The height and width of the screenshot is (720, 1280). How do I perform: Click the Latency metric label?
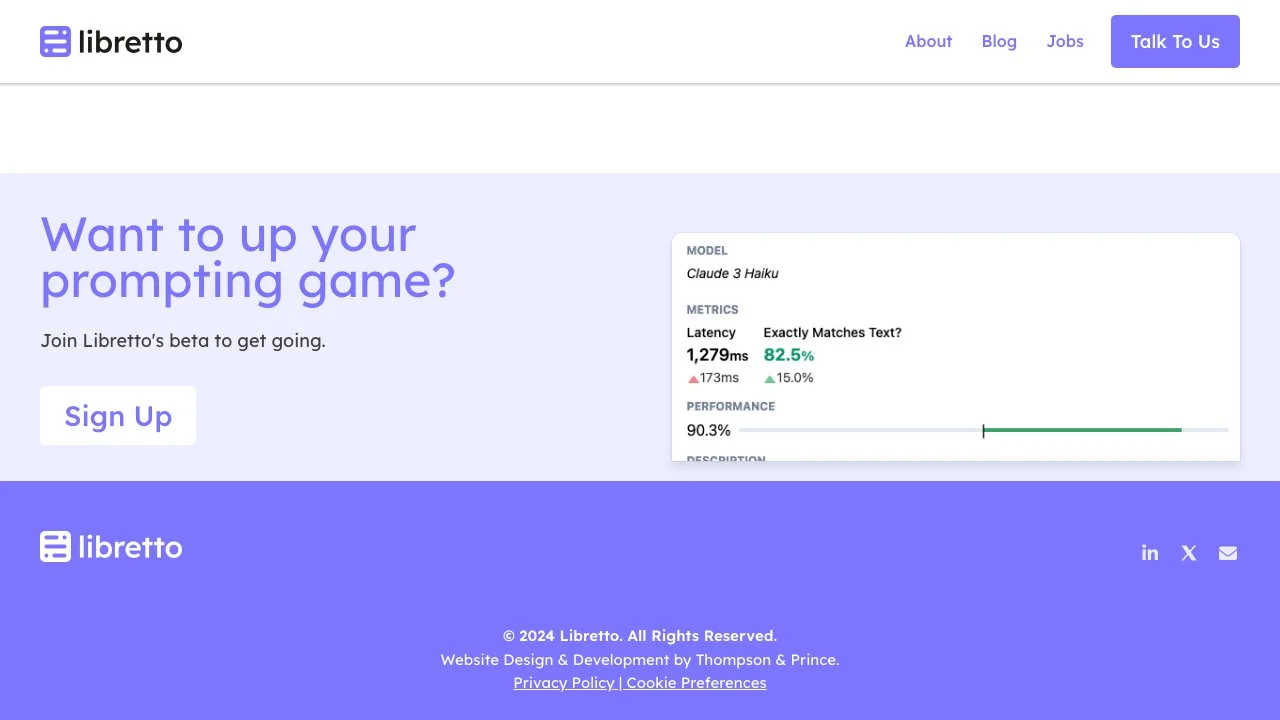pos(711,332)
